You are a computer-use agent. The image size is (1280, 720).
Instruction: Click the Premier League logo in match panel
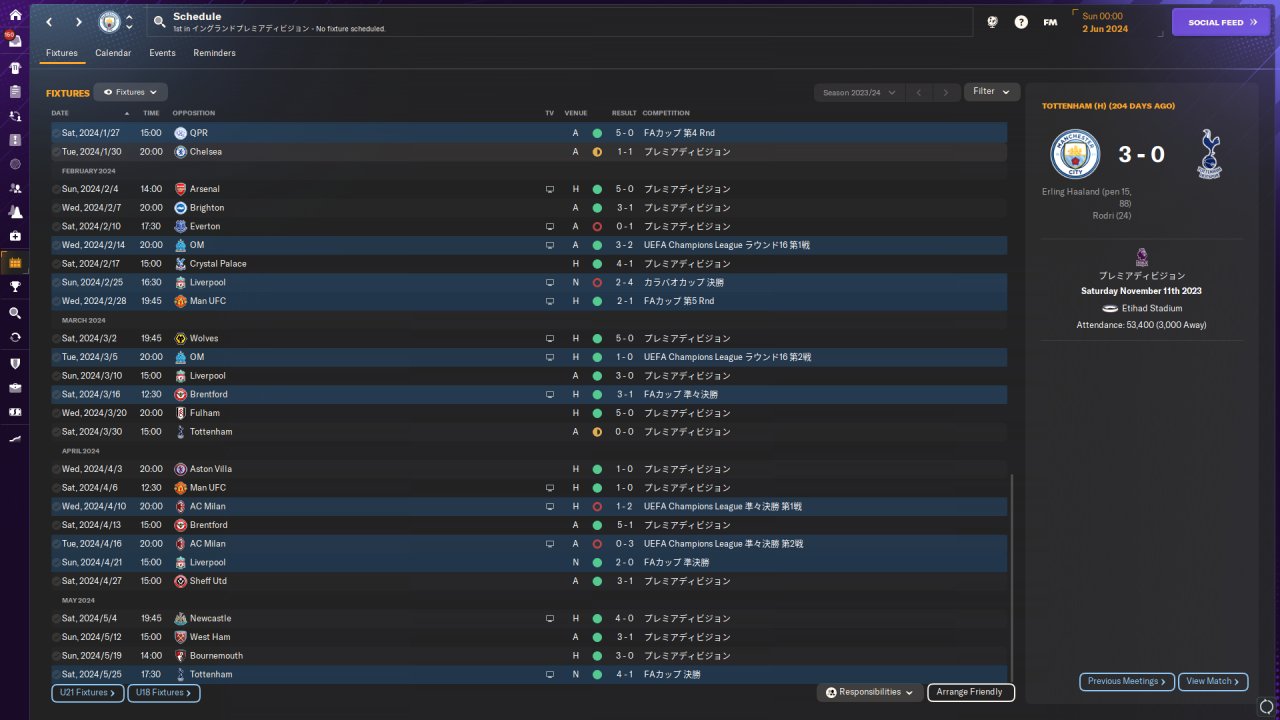(1142, 258)
